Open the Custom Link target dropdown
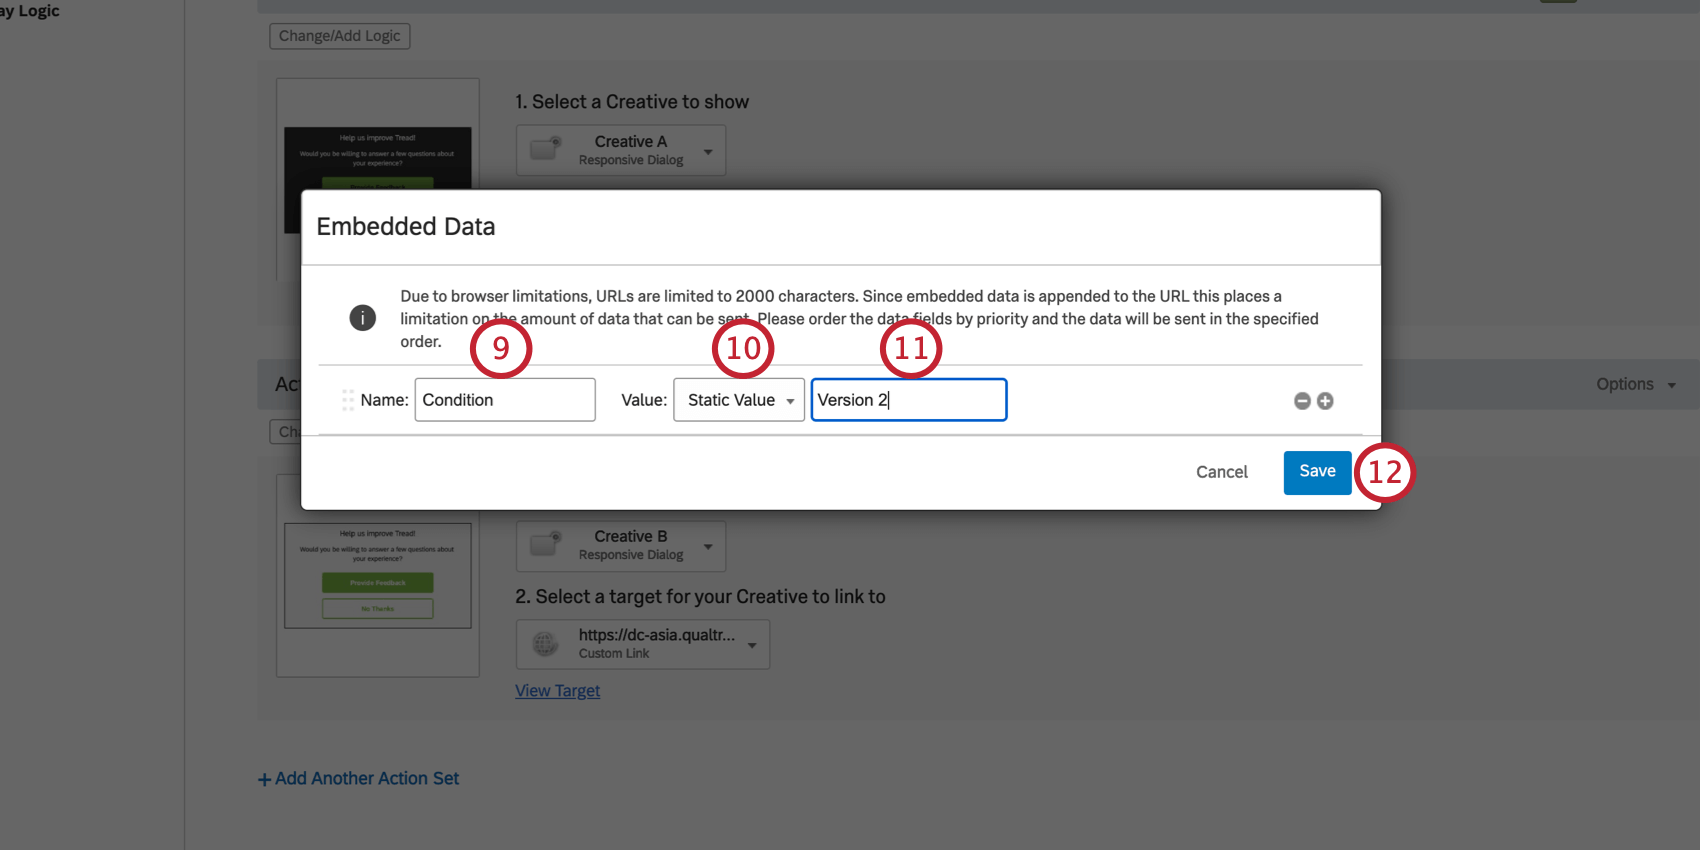This screenshot has width=1700, height=850. 752,645
